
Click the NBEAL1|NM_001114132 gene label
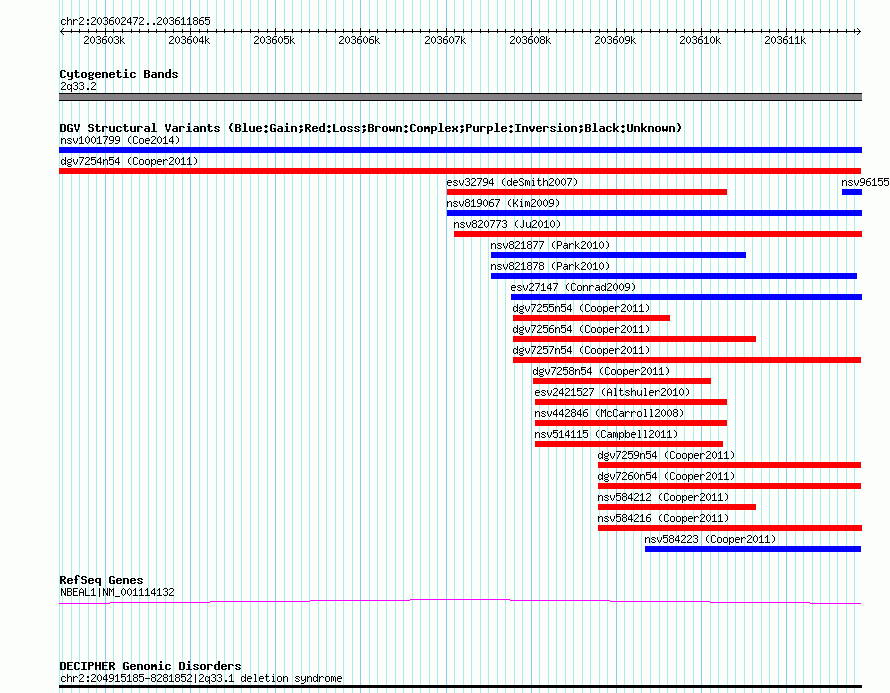pos(117,593)
